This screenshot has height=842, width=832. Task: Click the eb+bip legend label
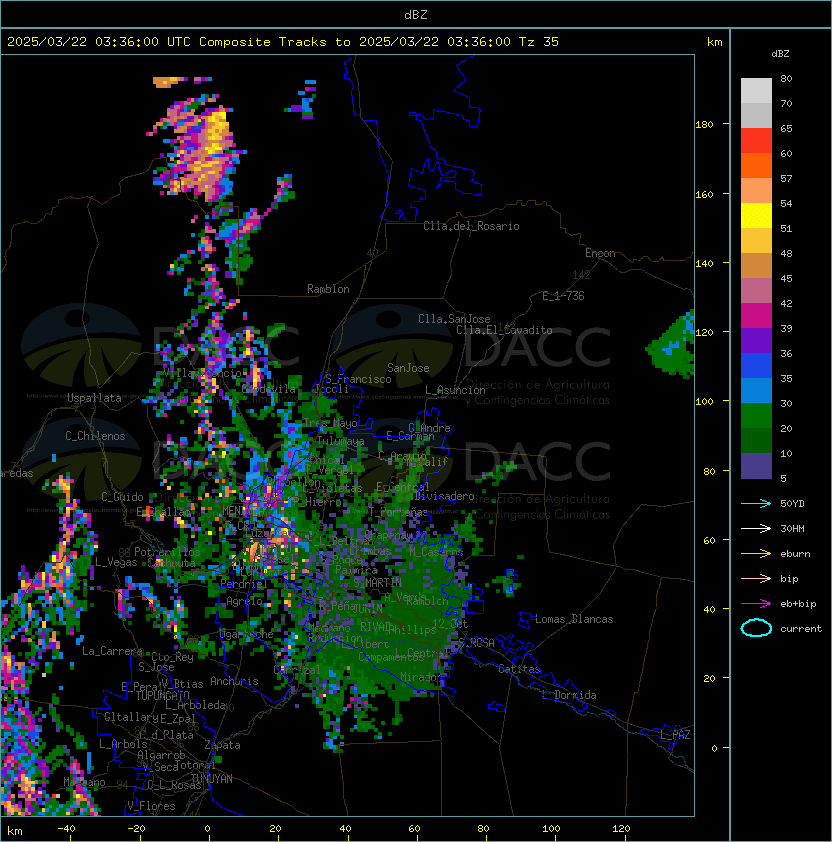(798, 604)
